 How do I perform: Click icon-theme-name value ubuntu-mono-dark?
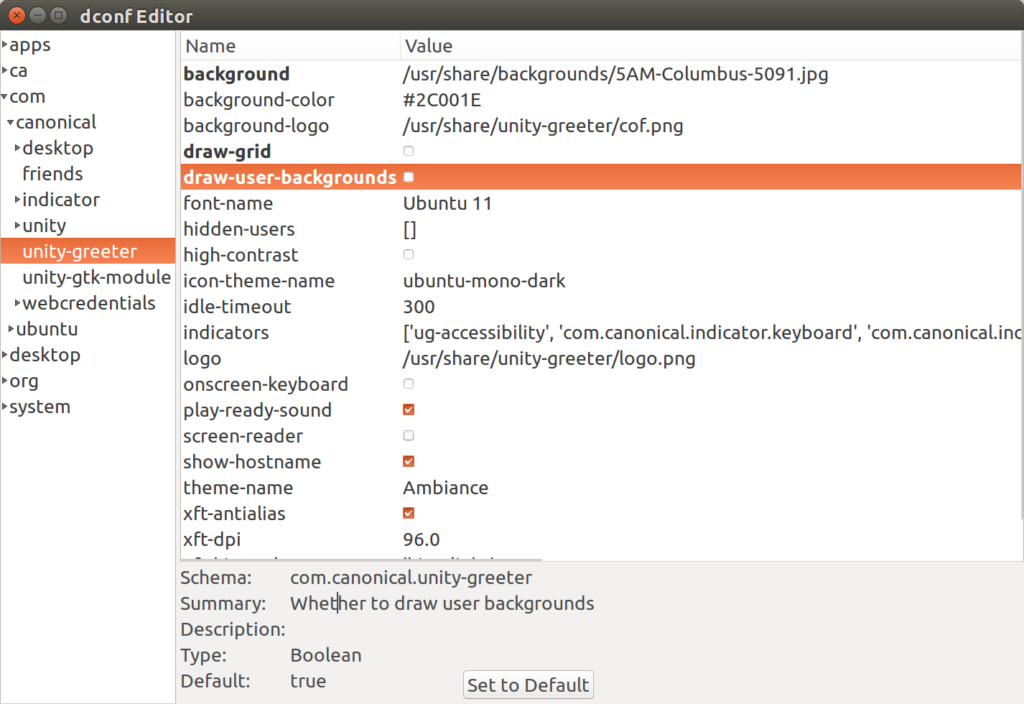484,281
